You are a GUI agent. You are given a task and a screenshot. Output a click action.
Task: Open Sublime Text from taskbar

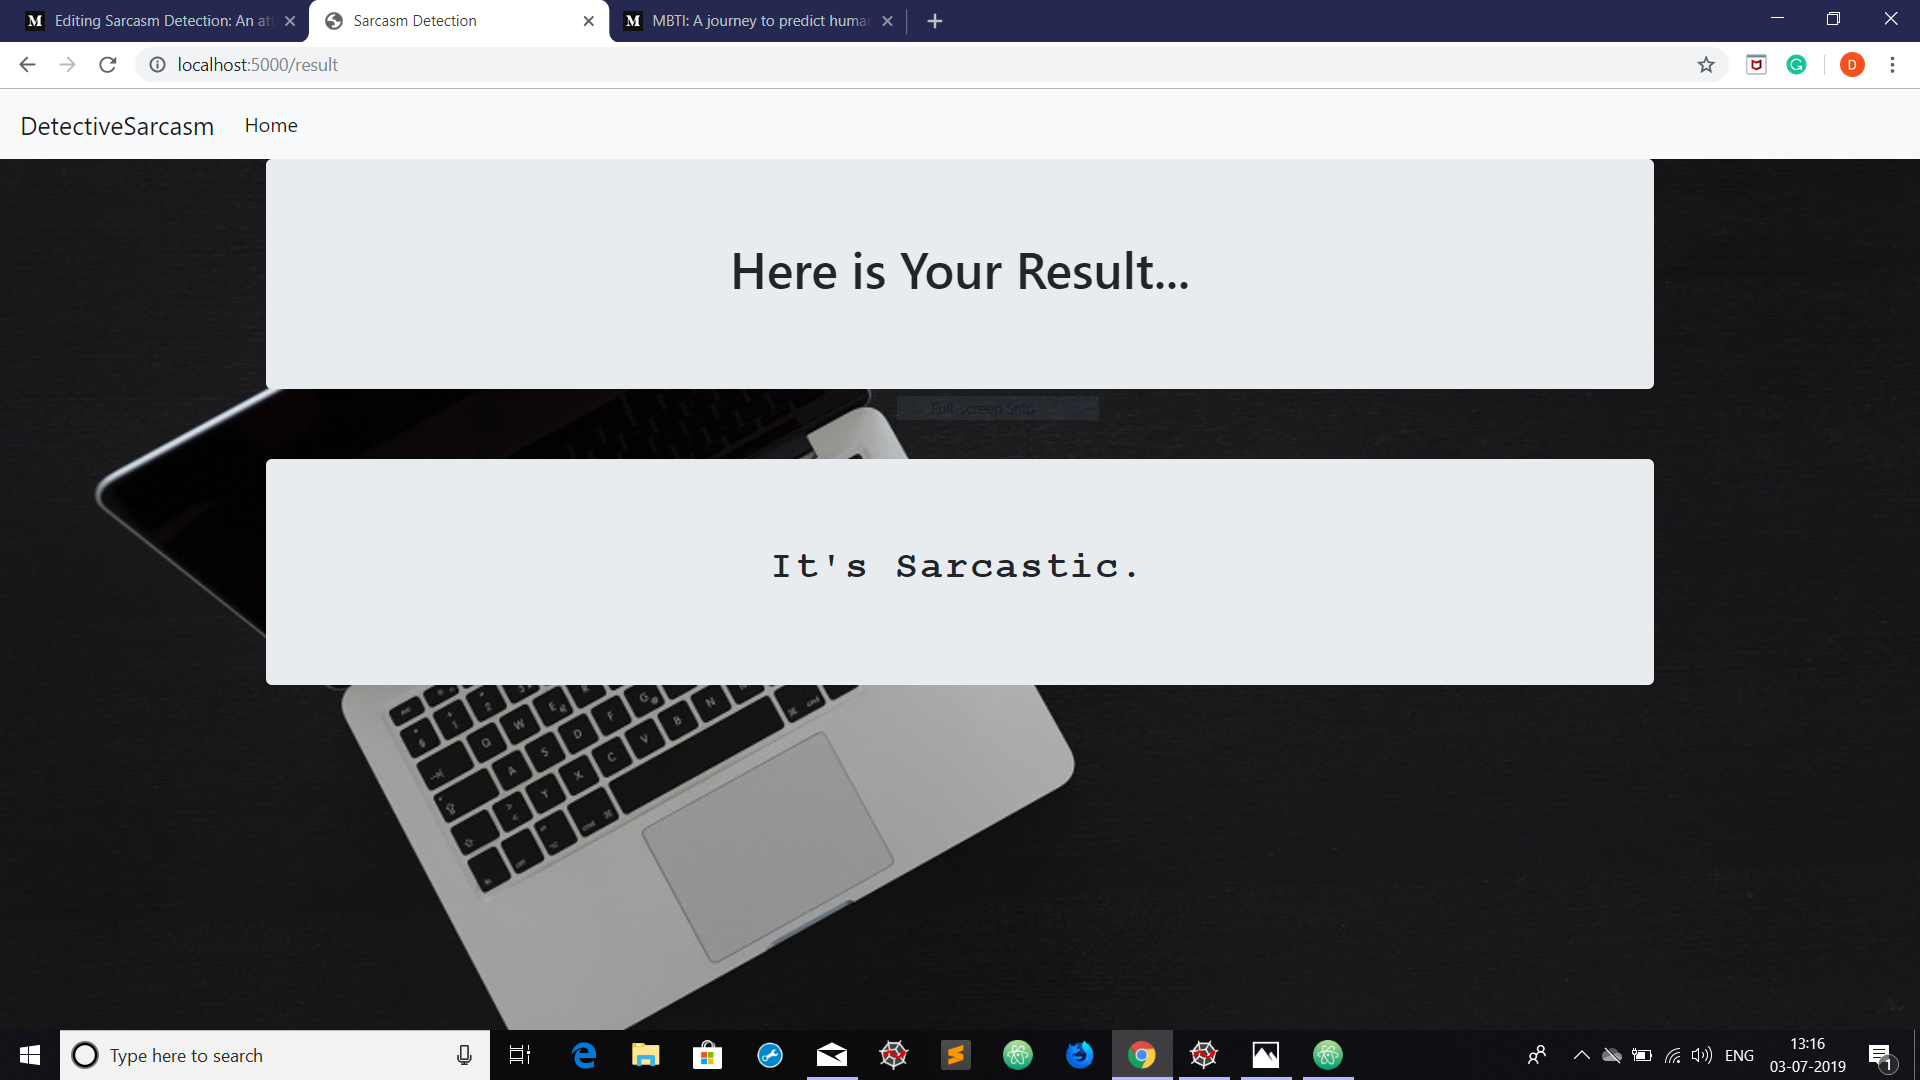(x=955, y=1055)
